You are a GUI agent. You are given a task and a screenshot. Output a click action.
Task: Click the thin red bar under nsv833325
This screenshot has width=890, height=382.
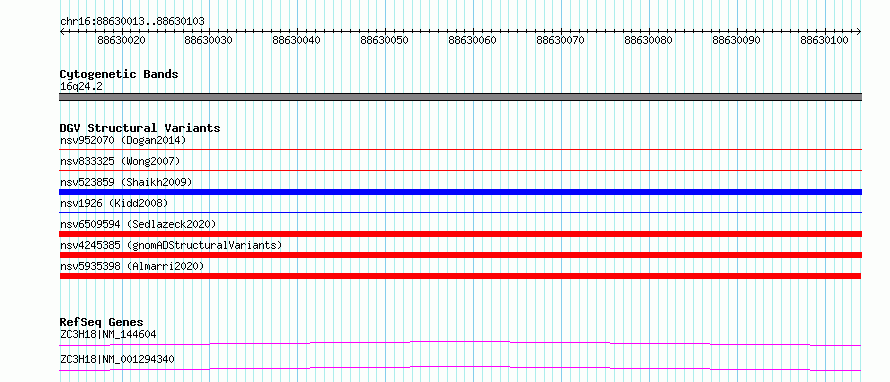460,170
